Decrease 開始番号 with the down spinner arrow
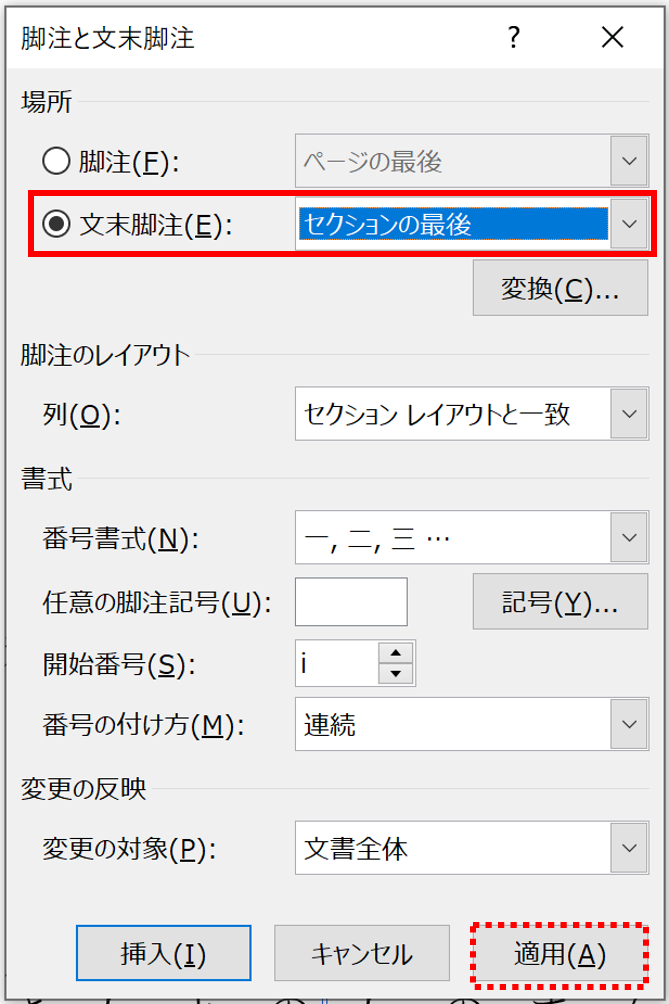The width and height of the screenshot is (669, 1004). click(x=396, y=674)
